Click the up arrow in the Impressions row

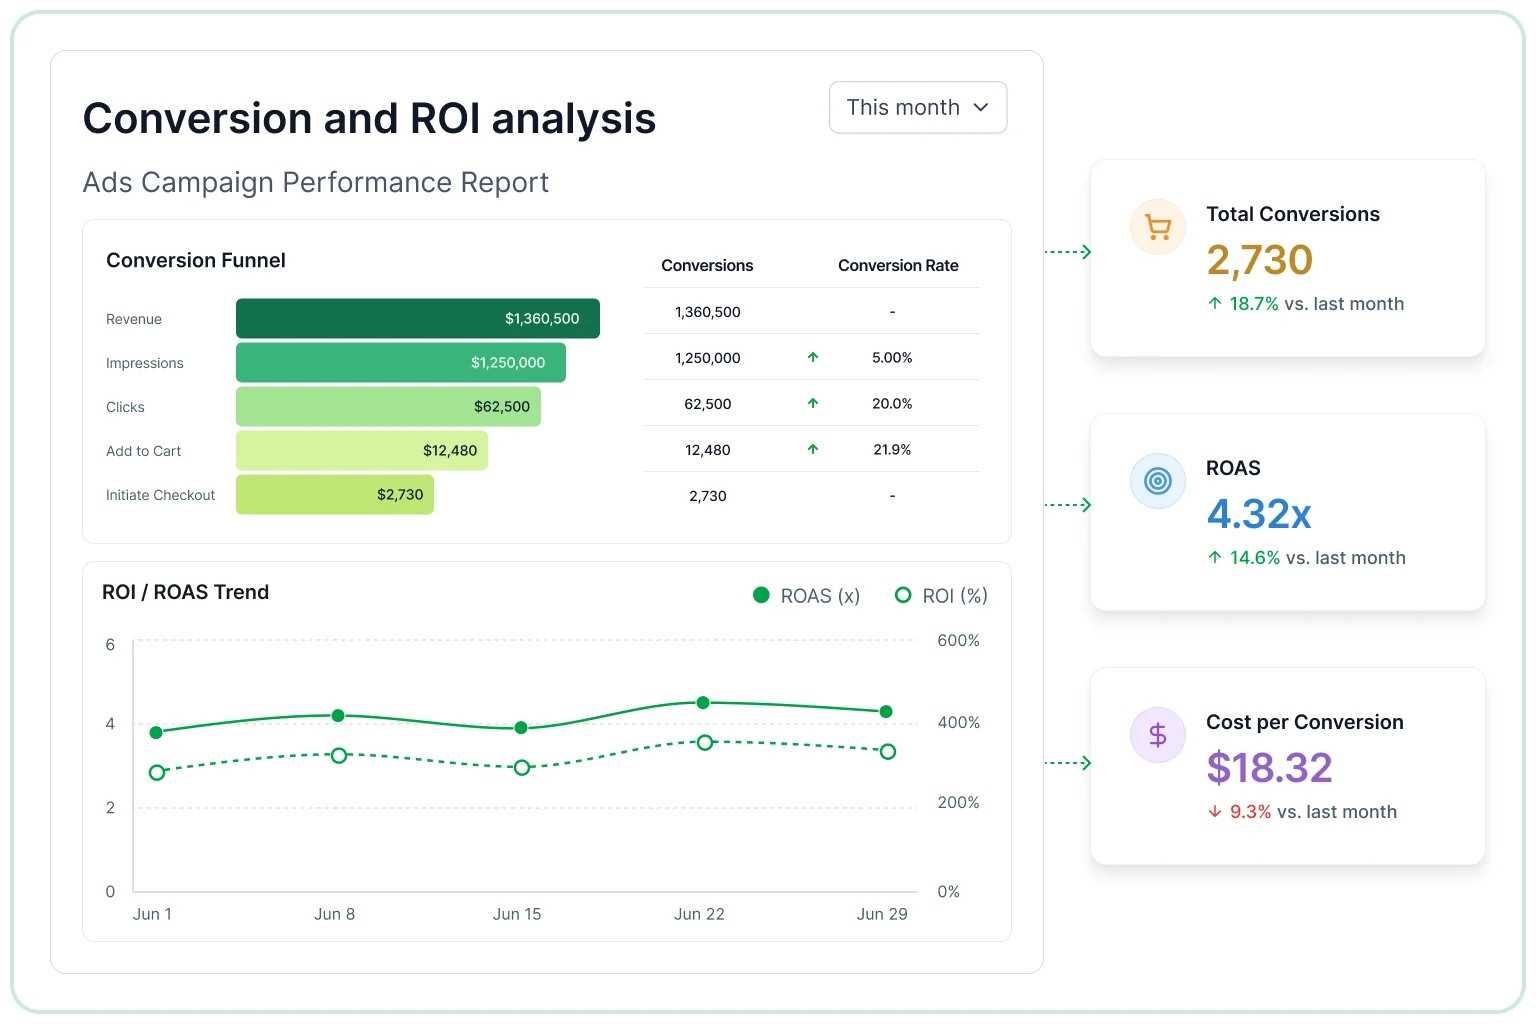pyautogui.click(x=813, y=357)
